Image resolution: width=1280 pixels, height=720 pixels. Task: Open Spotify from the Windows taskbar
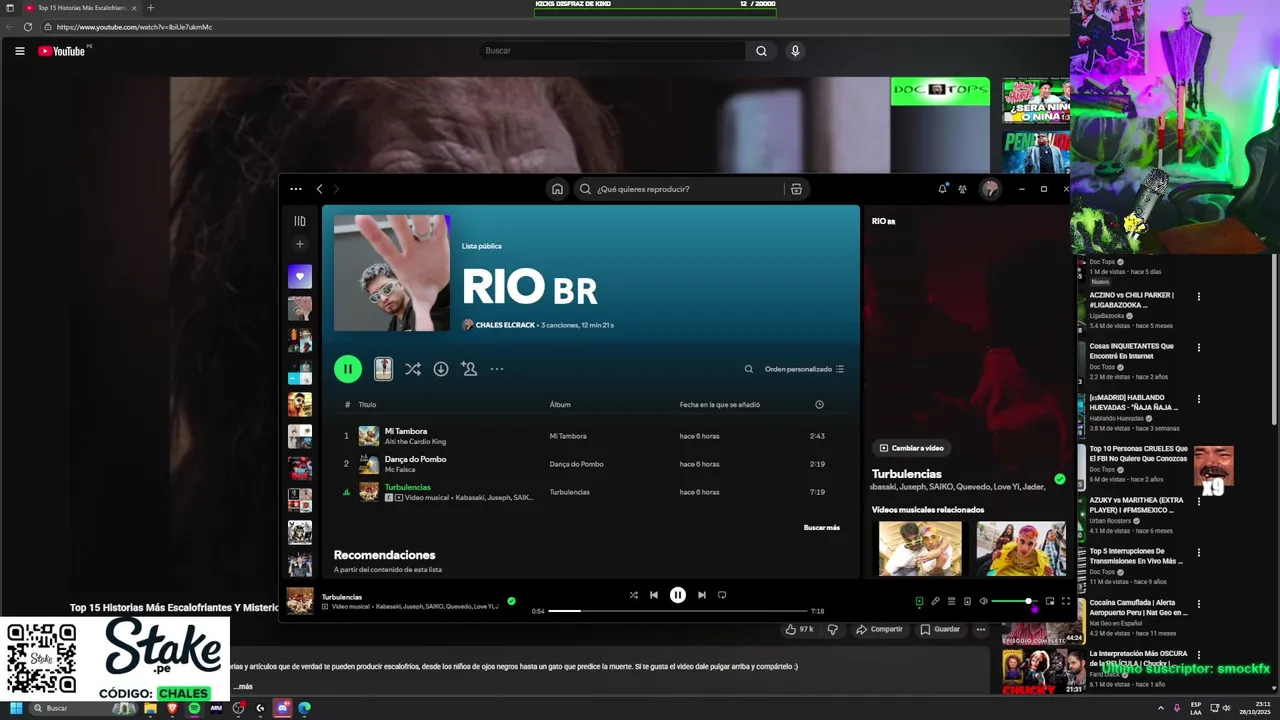coord(194,708)
